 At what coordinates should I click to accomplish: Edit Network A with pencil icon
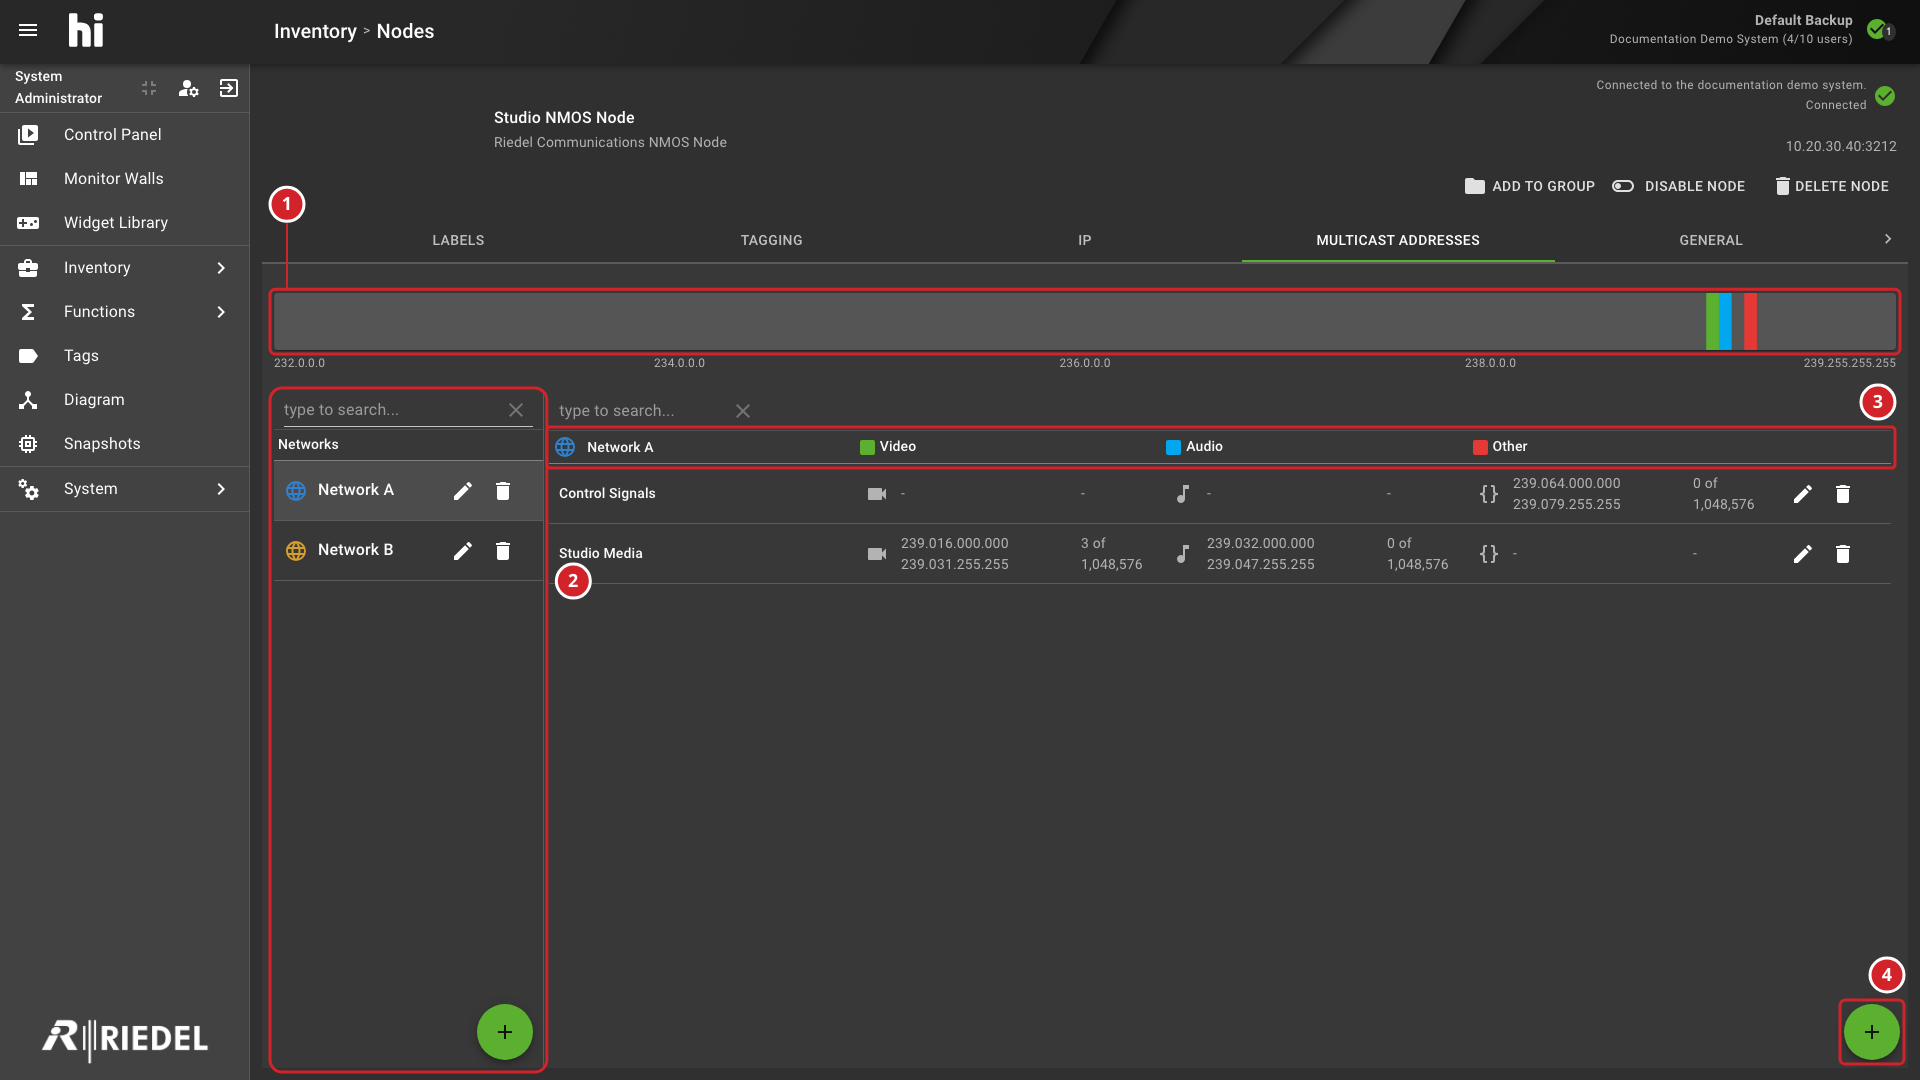[462, 491]
